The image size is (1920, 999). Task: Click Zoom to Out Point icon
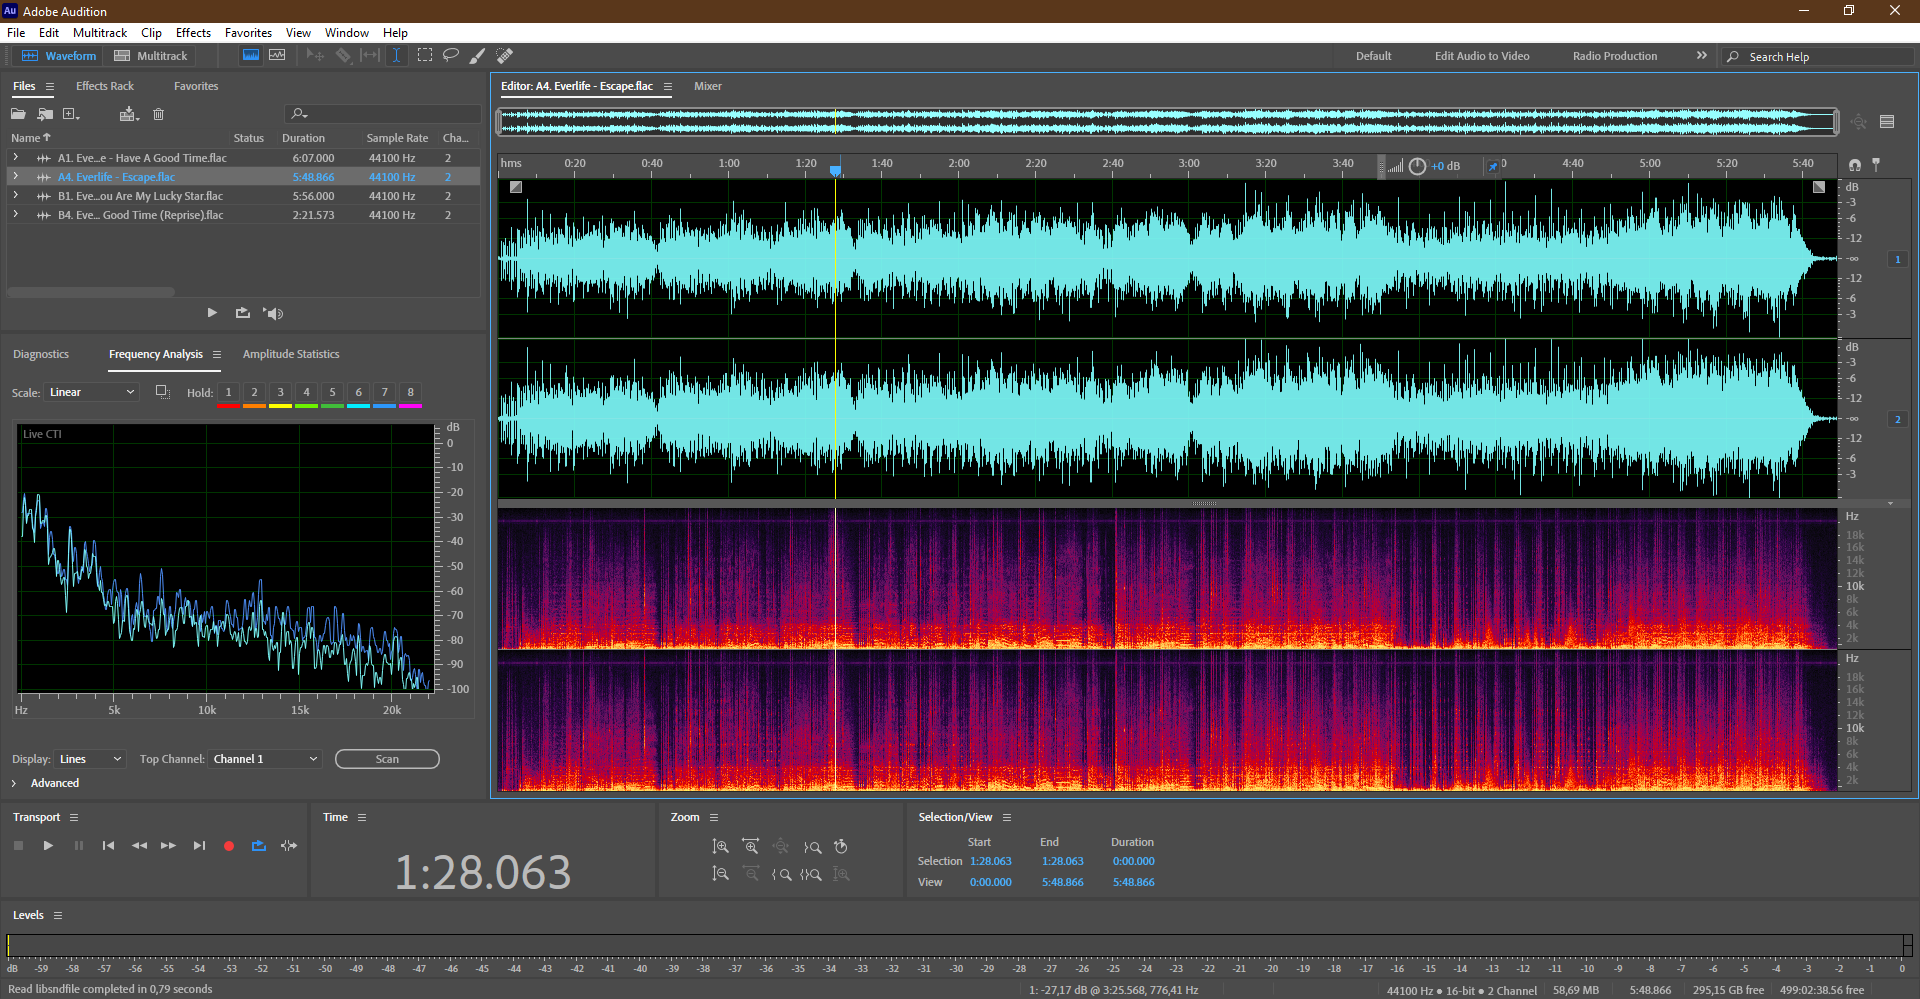tap(812, 847)
